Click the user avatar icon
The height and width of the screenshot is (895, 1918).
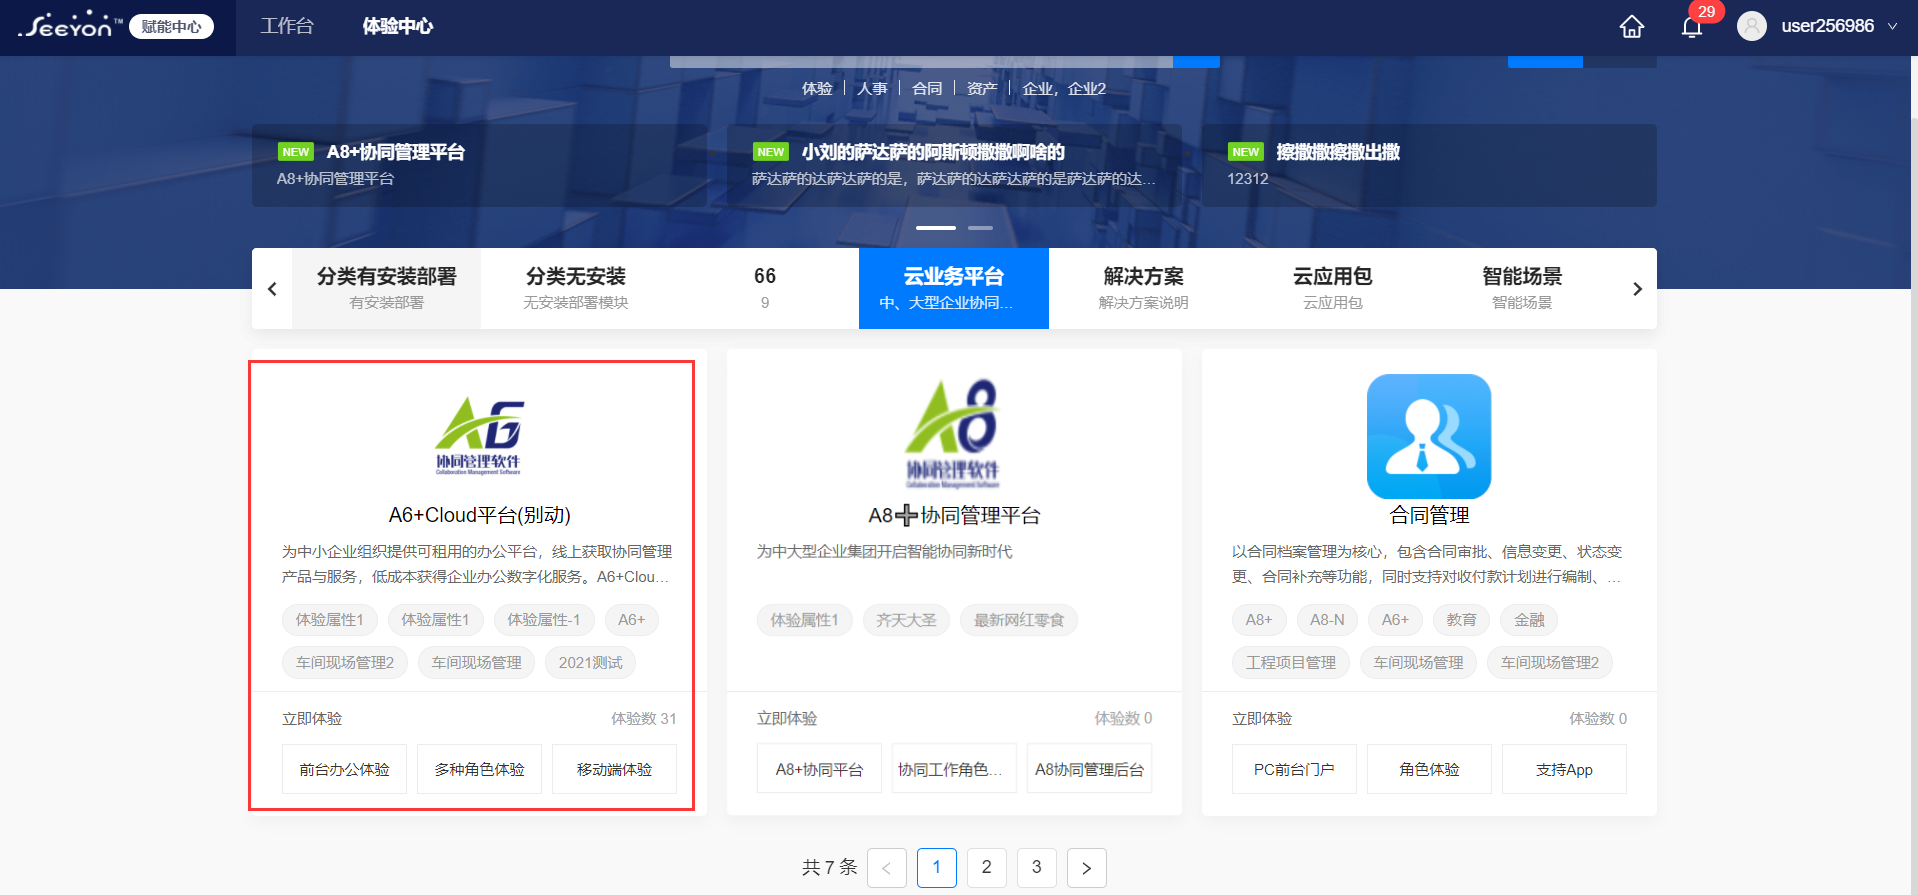[1752, 26]
